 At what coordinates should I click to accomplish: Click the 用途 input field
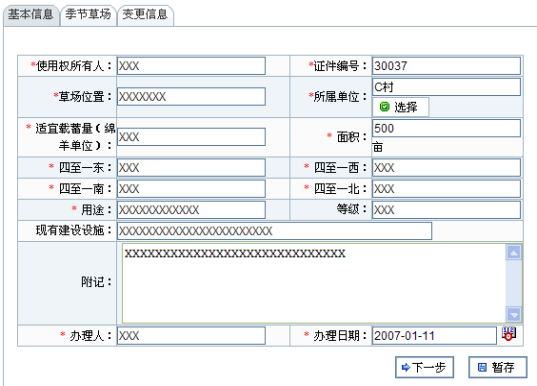coord(191,210)
